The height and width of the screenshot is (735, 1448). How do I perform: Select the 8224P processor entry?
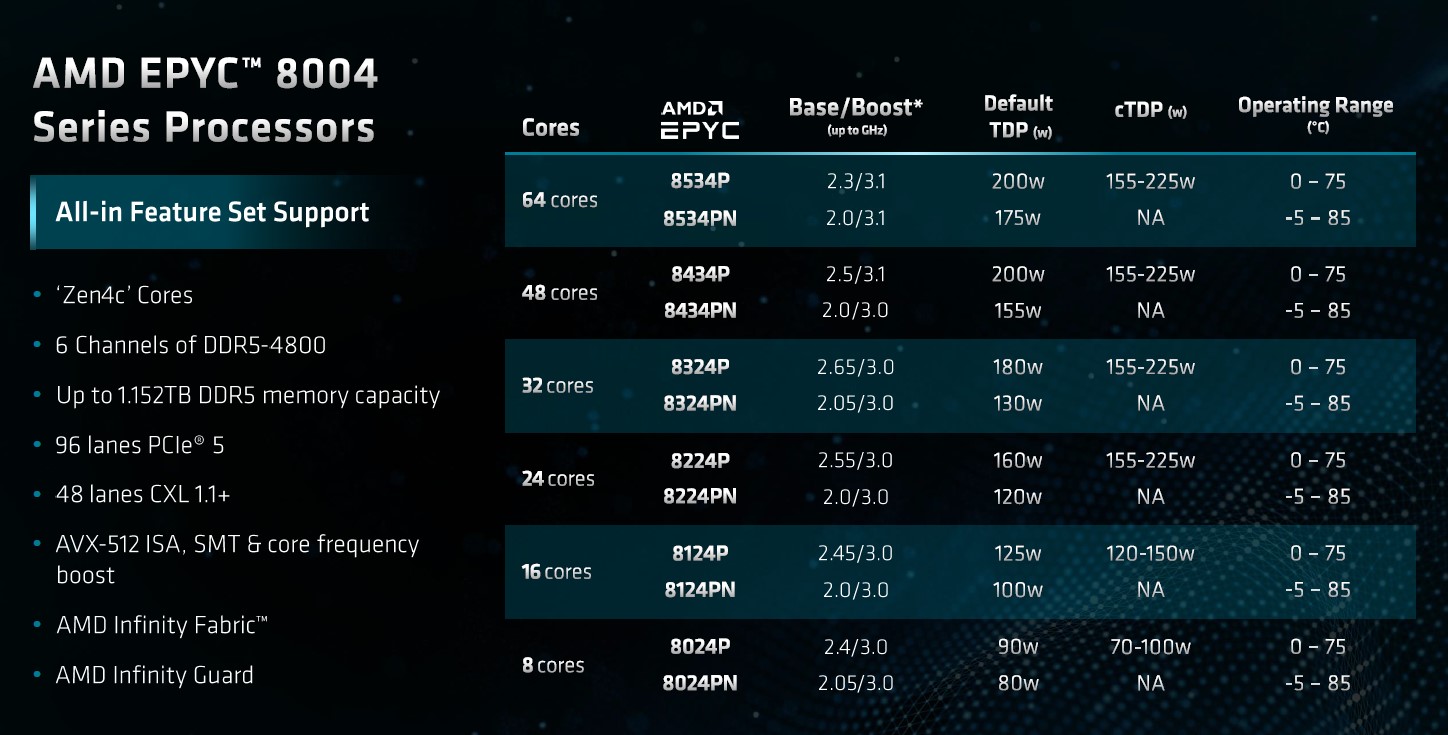700,460
